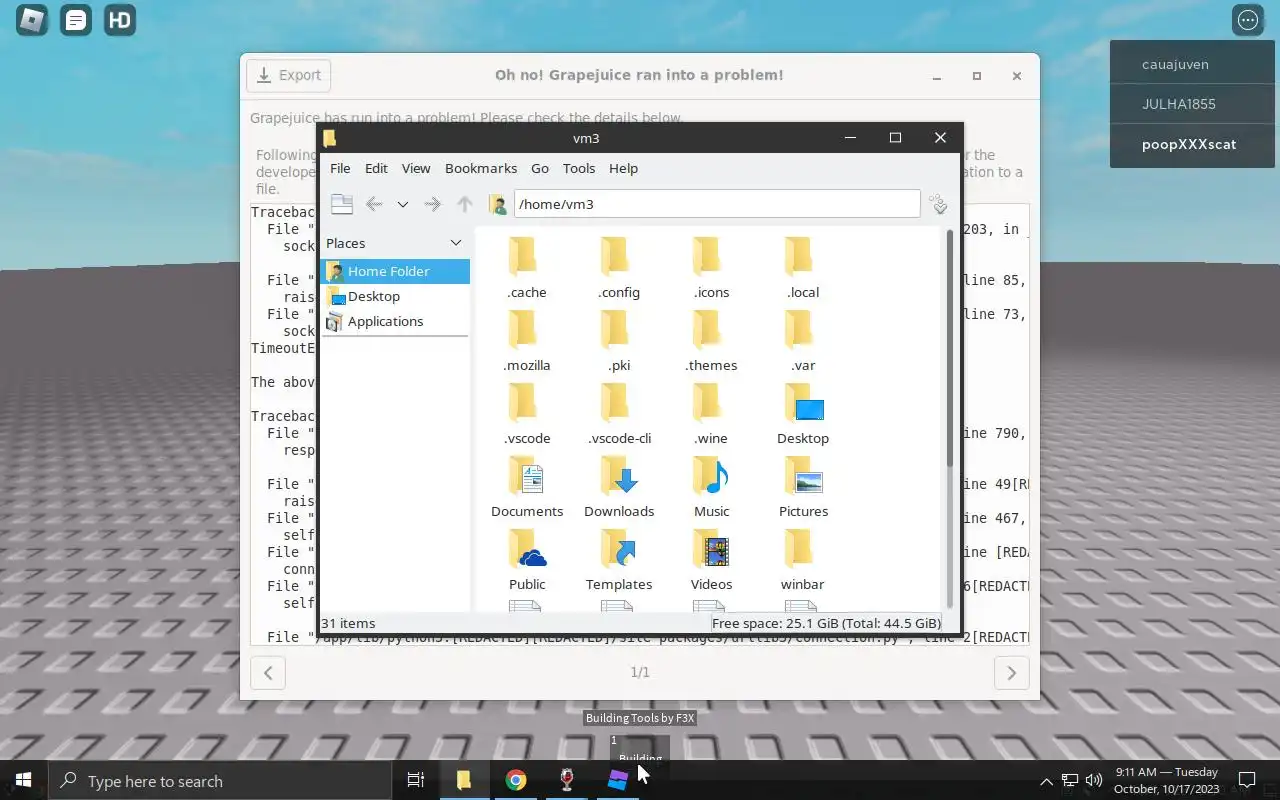Open the Roblox menu icon

32,20
